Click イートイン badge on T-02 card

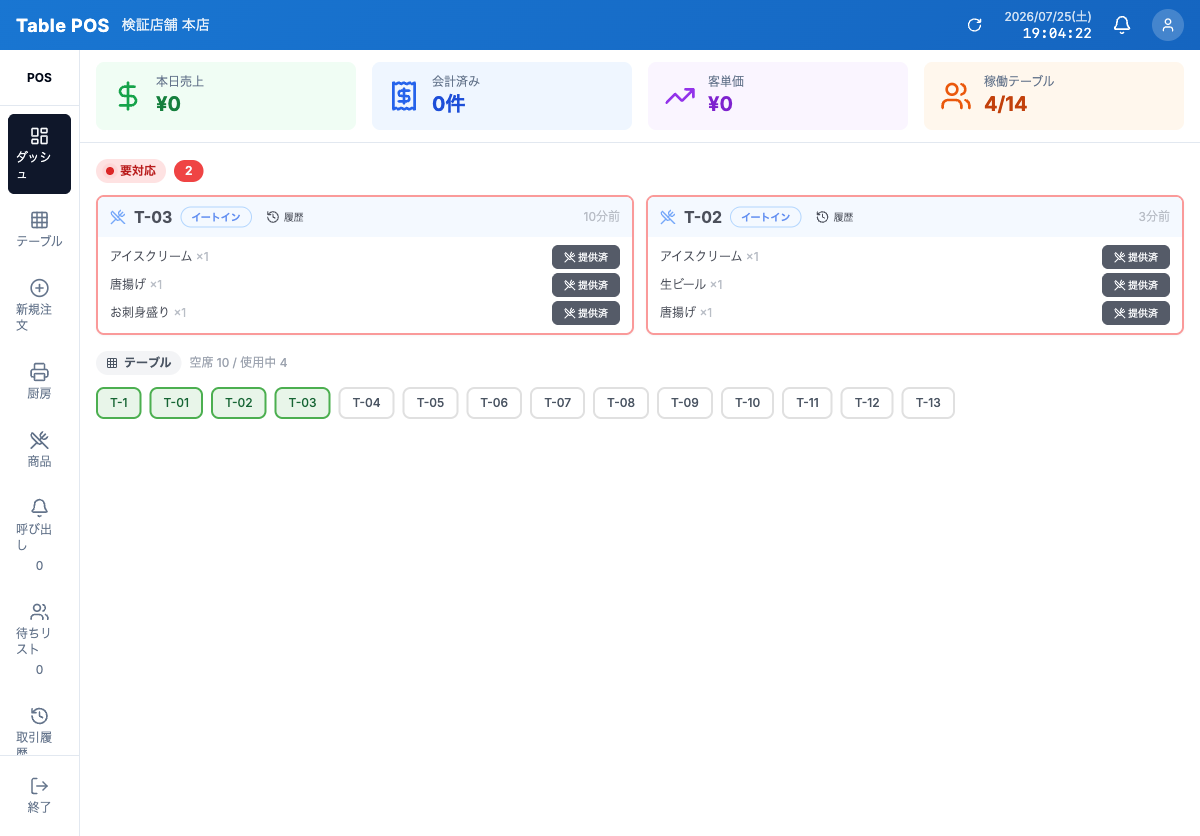[766, 217]
